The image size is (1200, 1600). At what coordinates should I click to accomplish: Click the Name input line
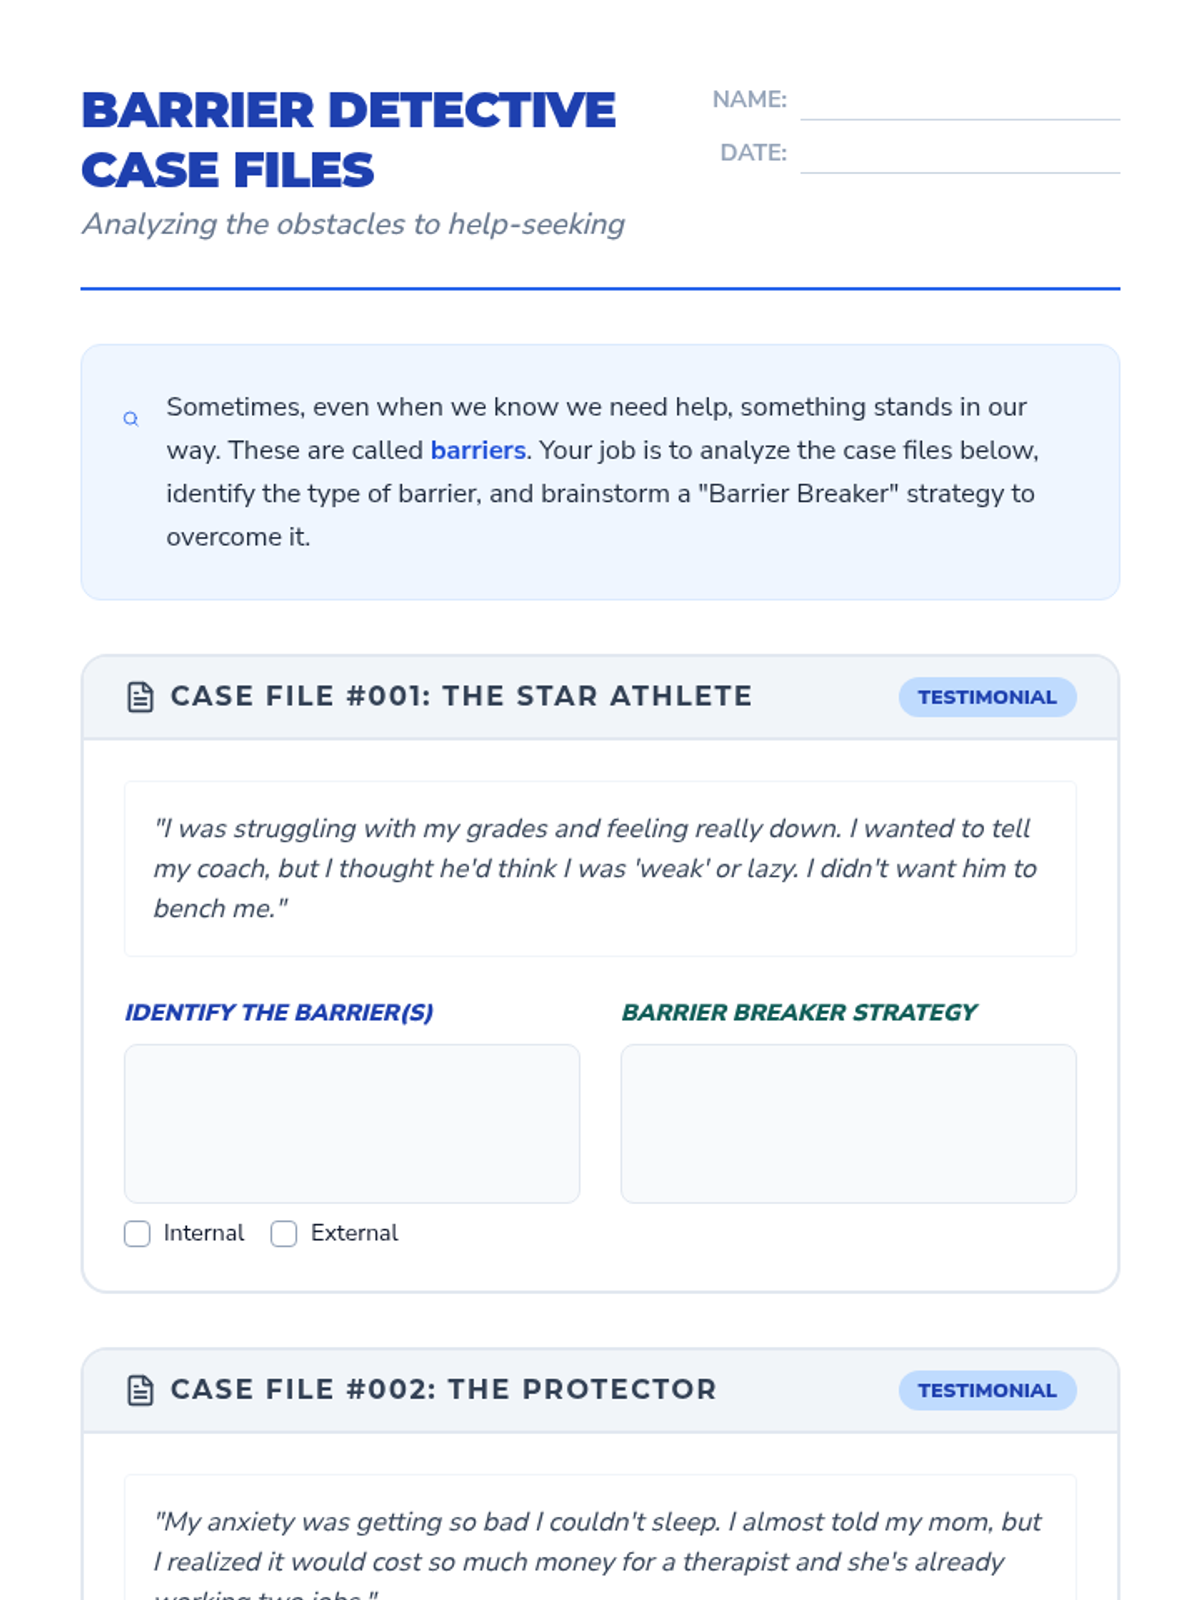click(959, 103)
